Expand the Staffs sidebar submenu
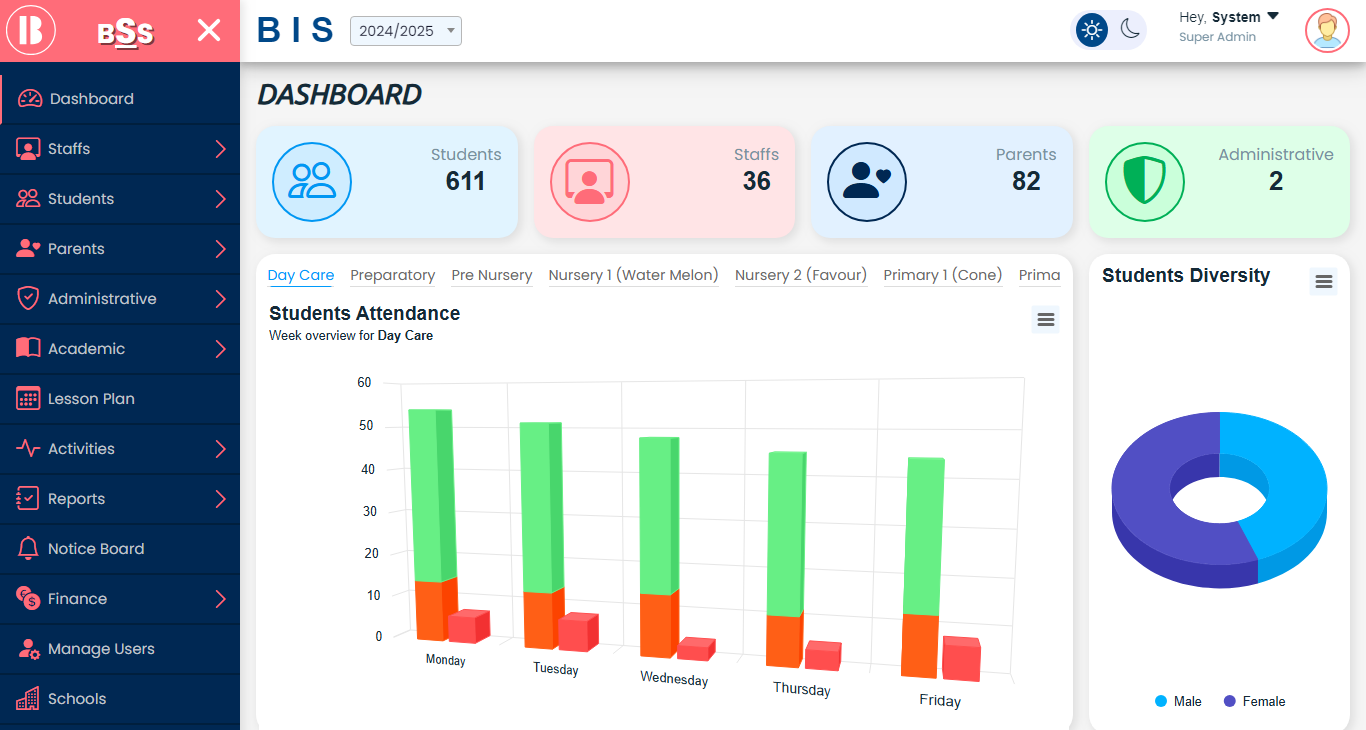 (x=220, y=149)
